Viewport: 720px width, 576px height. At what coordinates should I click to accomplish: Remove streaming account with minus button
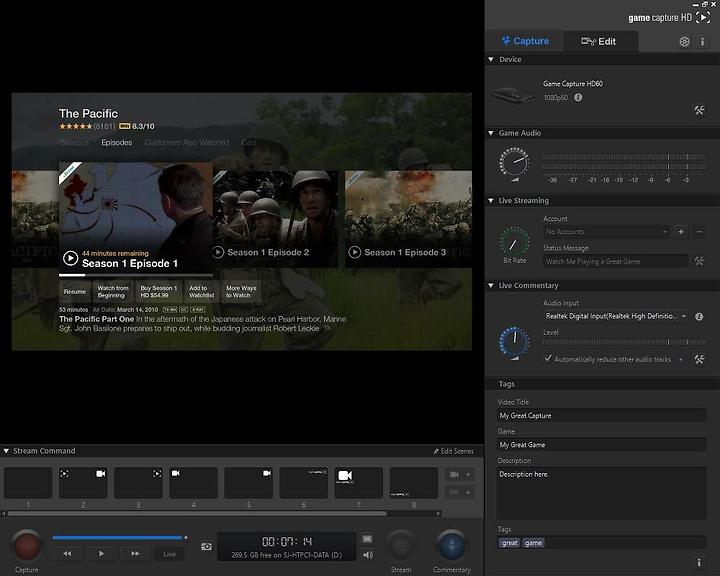[x=699, y=232]
